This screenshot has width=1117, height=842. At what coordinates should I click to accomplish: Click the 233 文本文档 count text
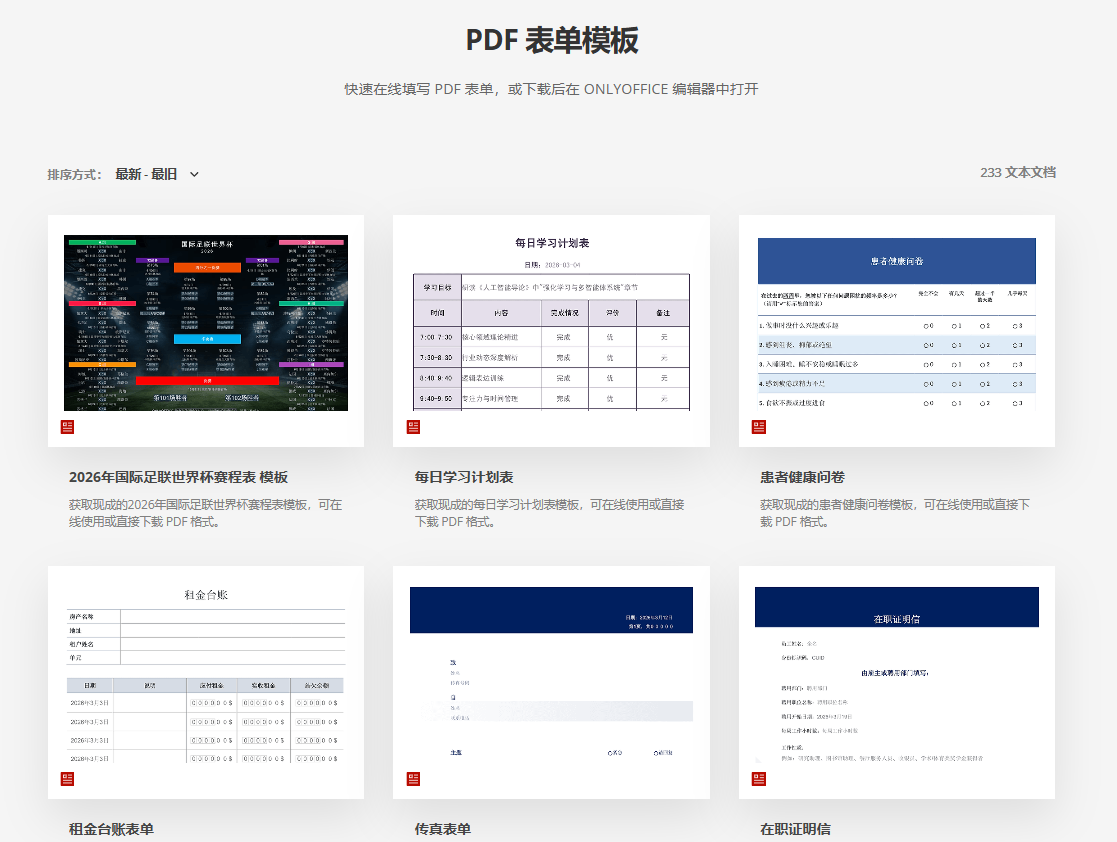(1017, 172)
